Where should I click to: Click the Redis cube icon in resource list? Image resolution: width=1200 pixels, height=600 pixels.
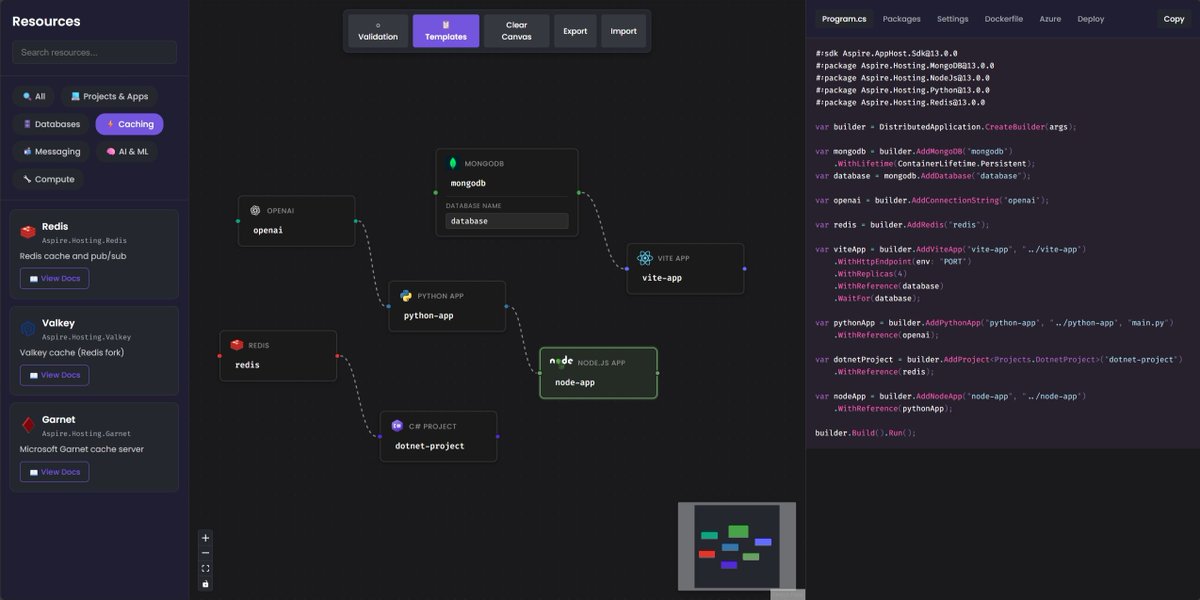28,232
